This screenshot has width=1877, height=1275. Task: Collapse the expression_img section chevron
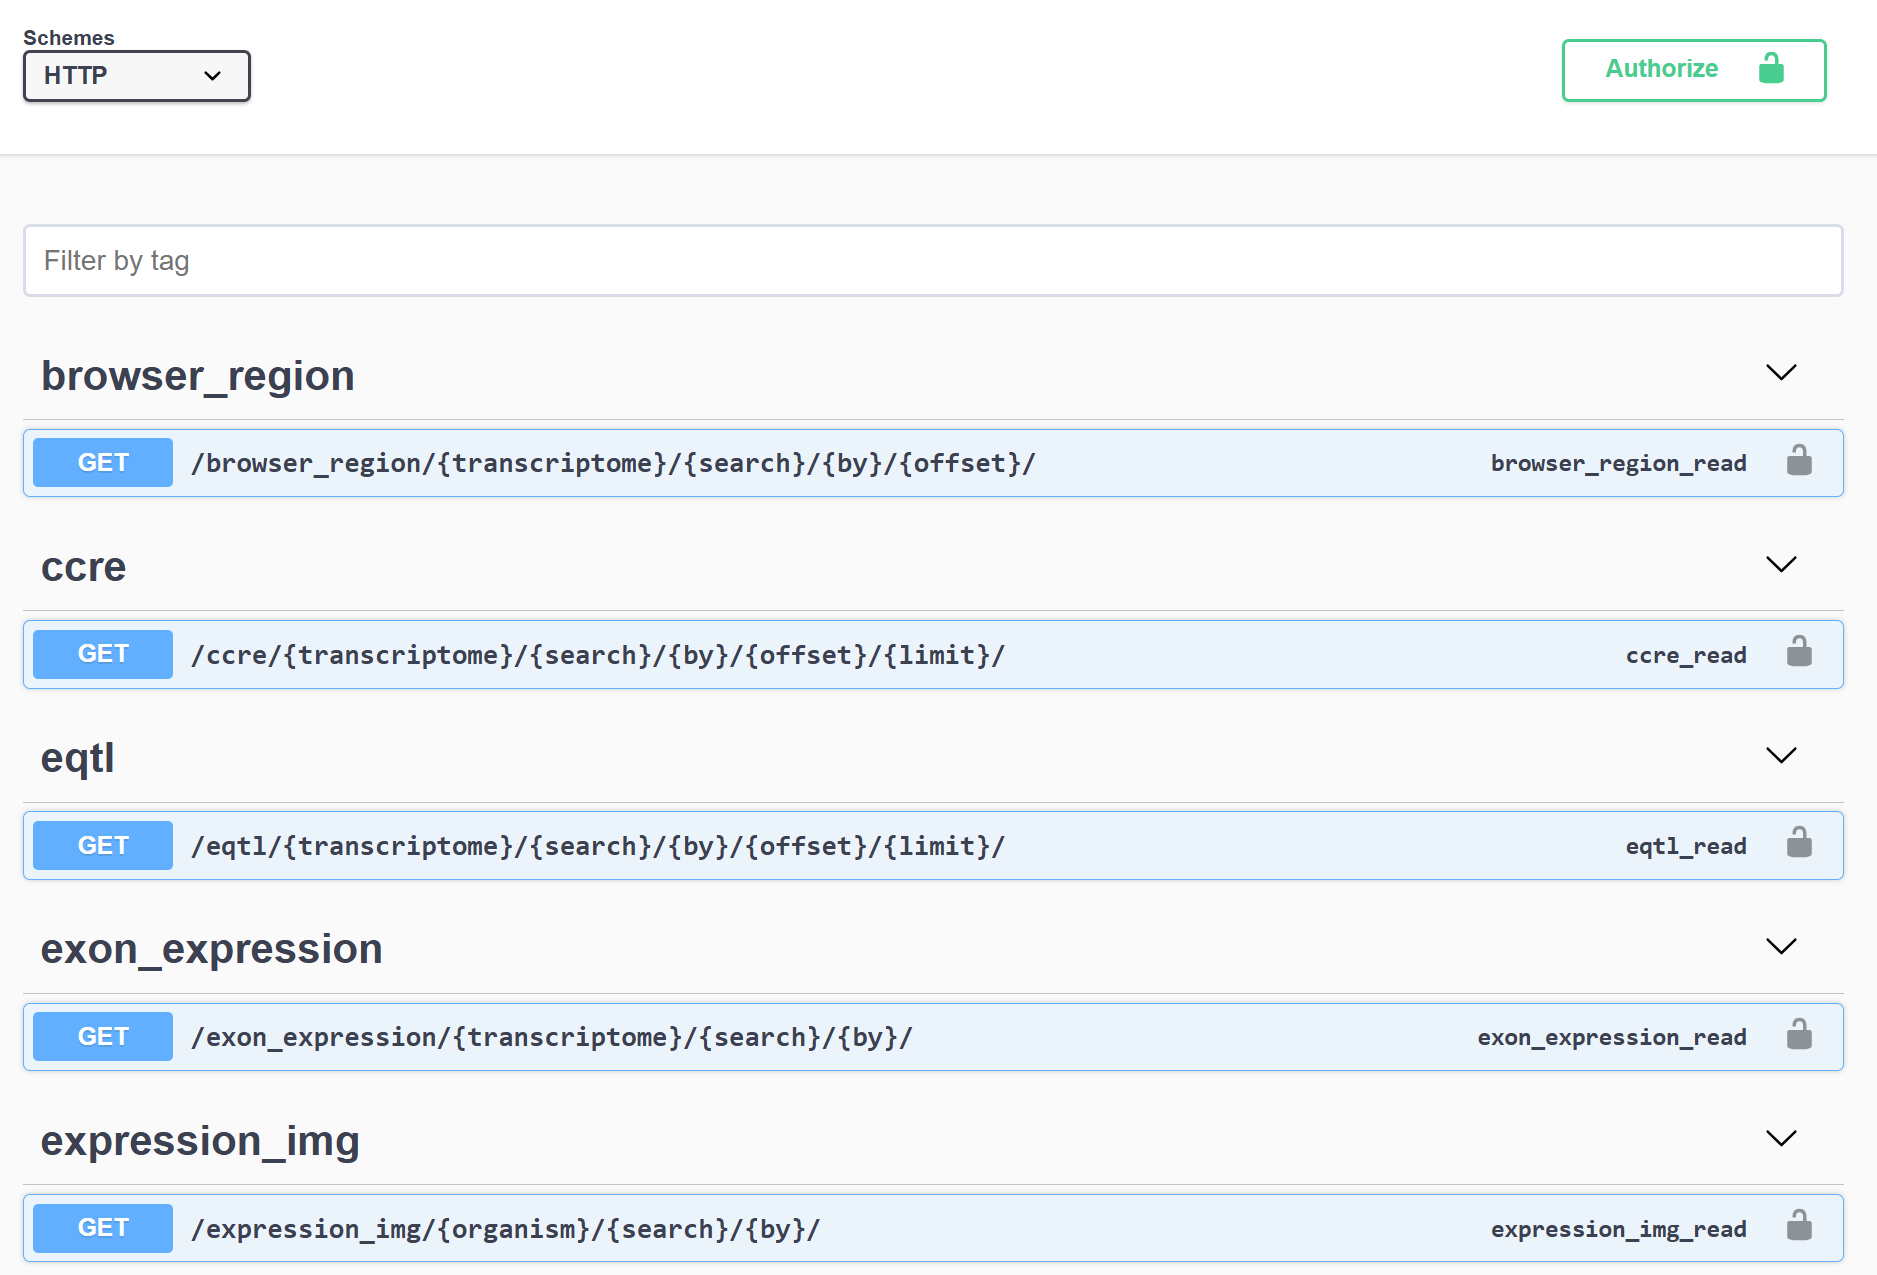click(x=1781, y=1139)
